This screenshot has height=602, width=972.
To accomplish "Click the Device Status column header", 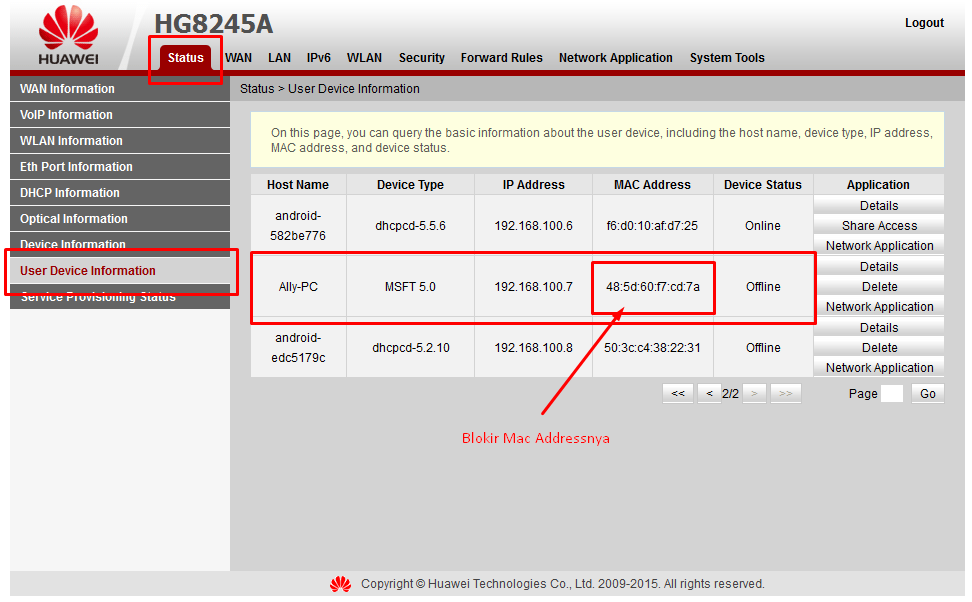I will click(x=762, y=185).
